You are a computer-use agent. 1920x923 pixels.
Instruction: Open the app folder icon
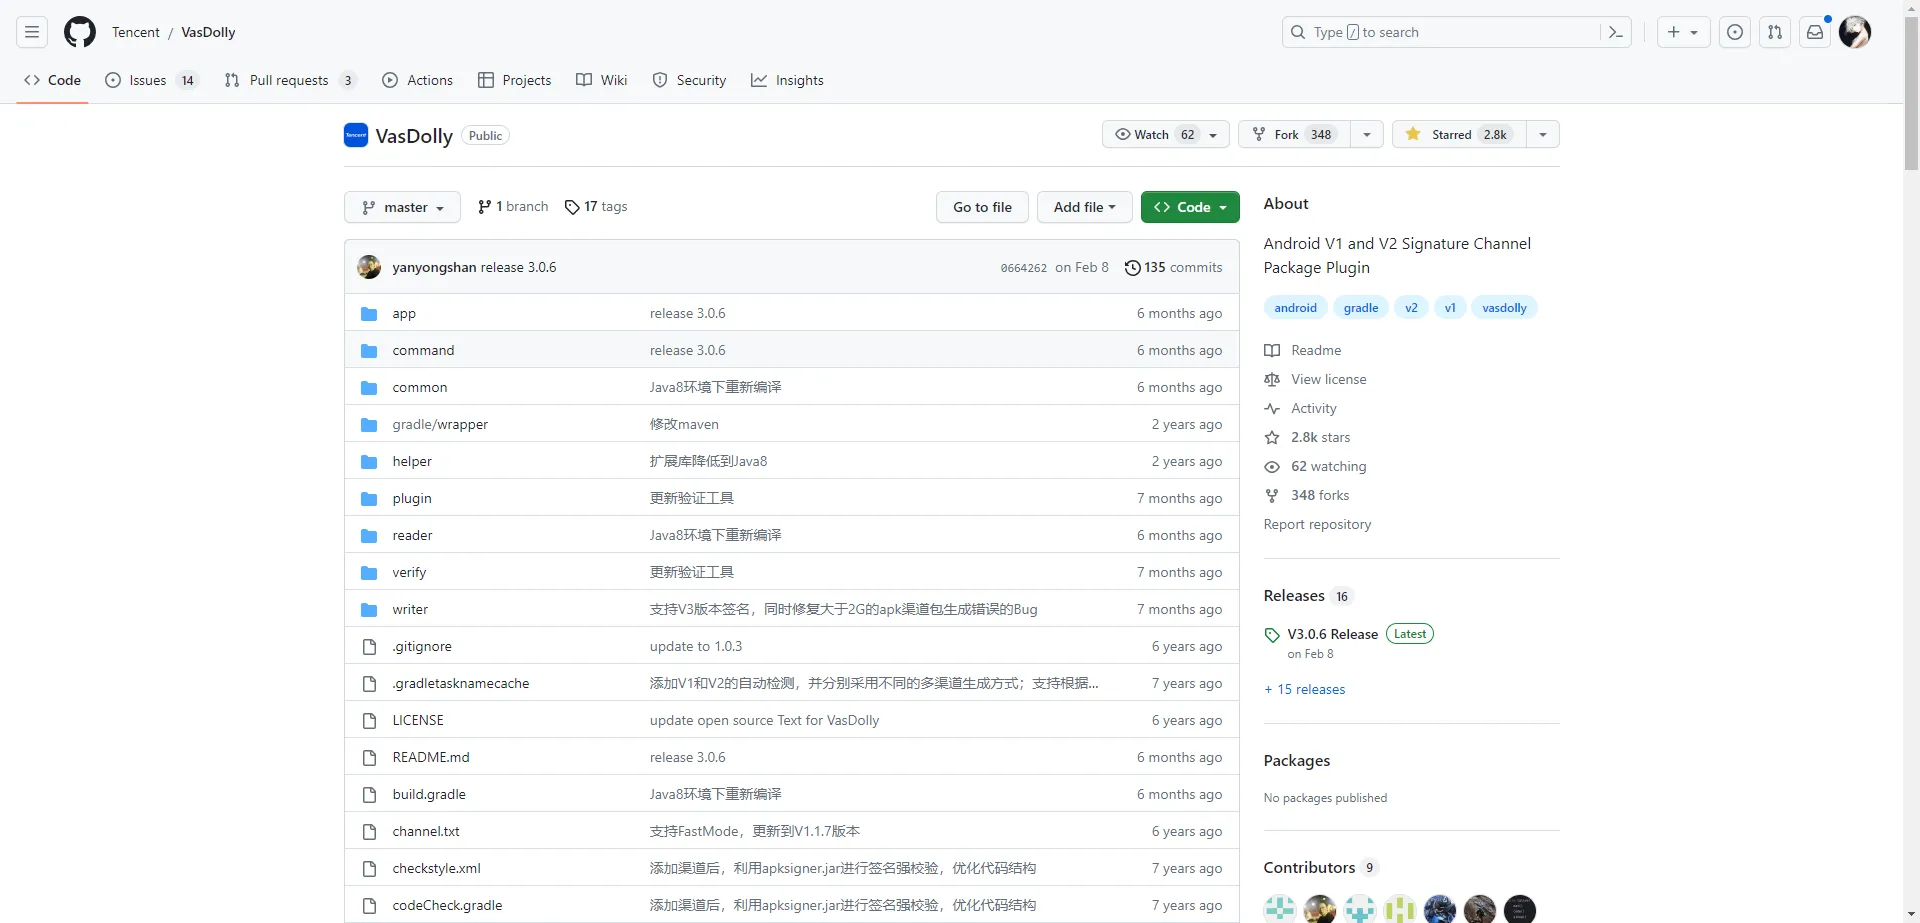pyautogui.click(x=369, y=314)
